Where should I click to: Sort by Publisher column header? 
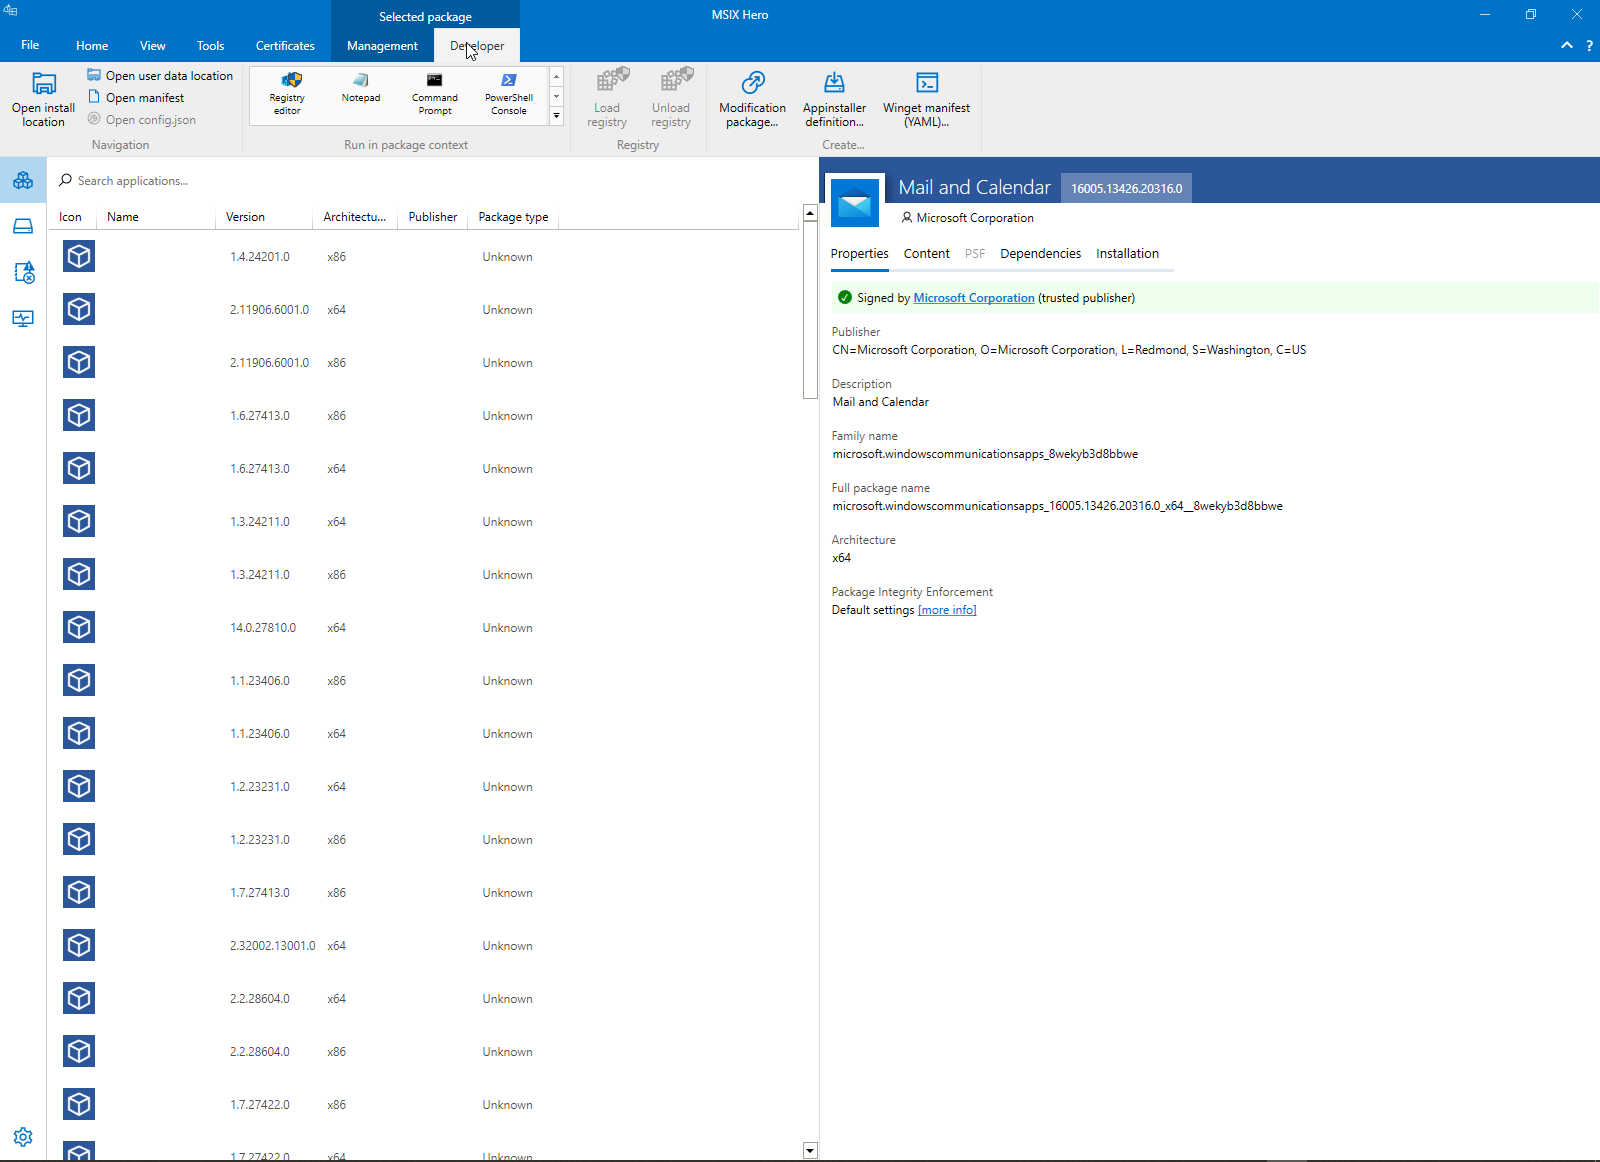(433, 217)
